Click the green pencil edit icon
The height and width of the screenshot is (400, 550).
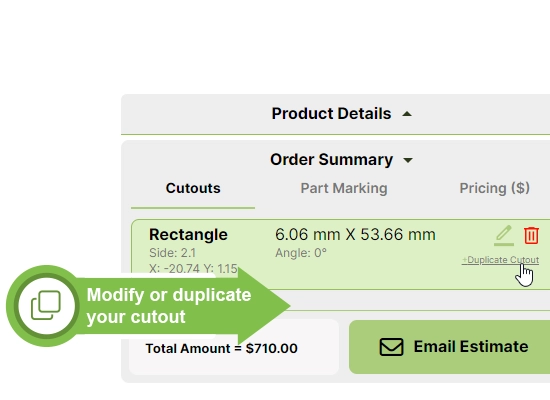coord(504,235)
